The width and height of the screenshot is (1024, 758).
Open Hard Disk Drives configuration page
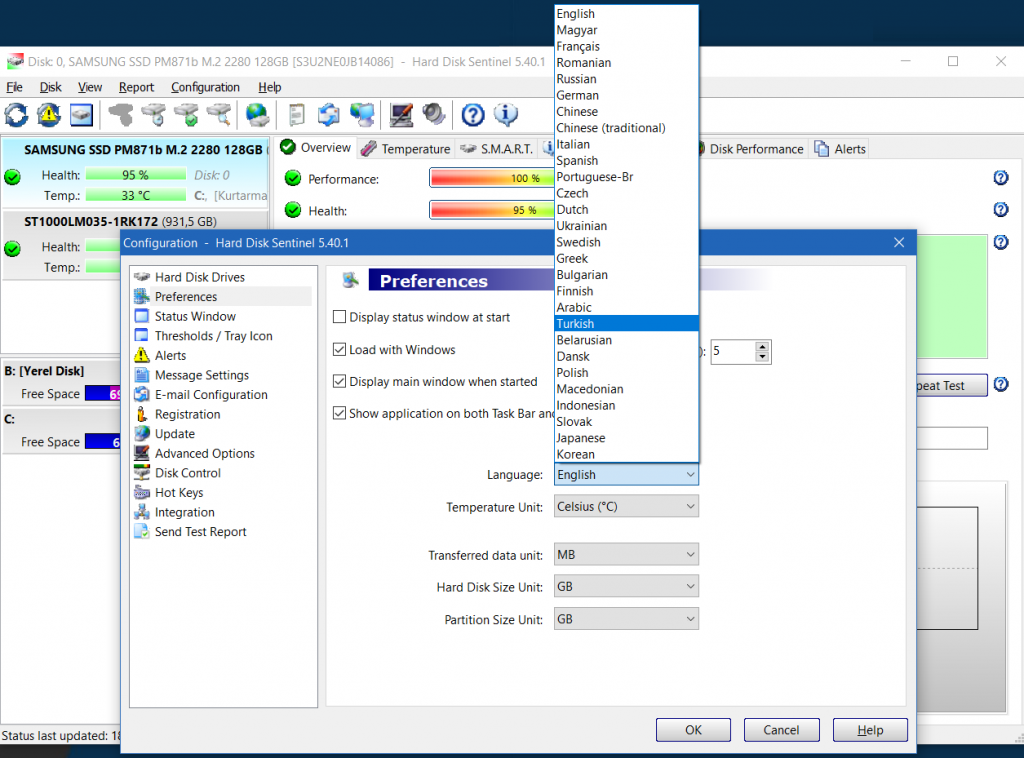coord(200,277)
